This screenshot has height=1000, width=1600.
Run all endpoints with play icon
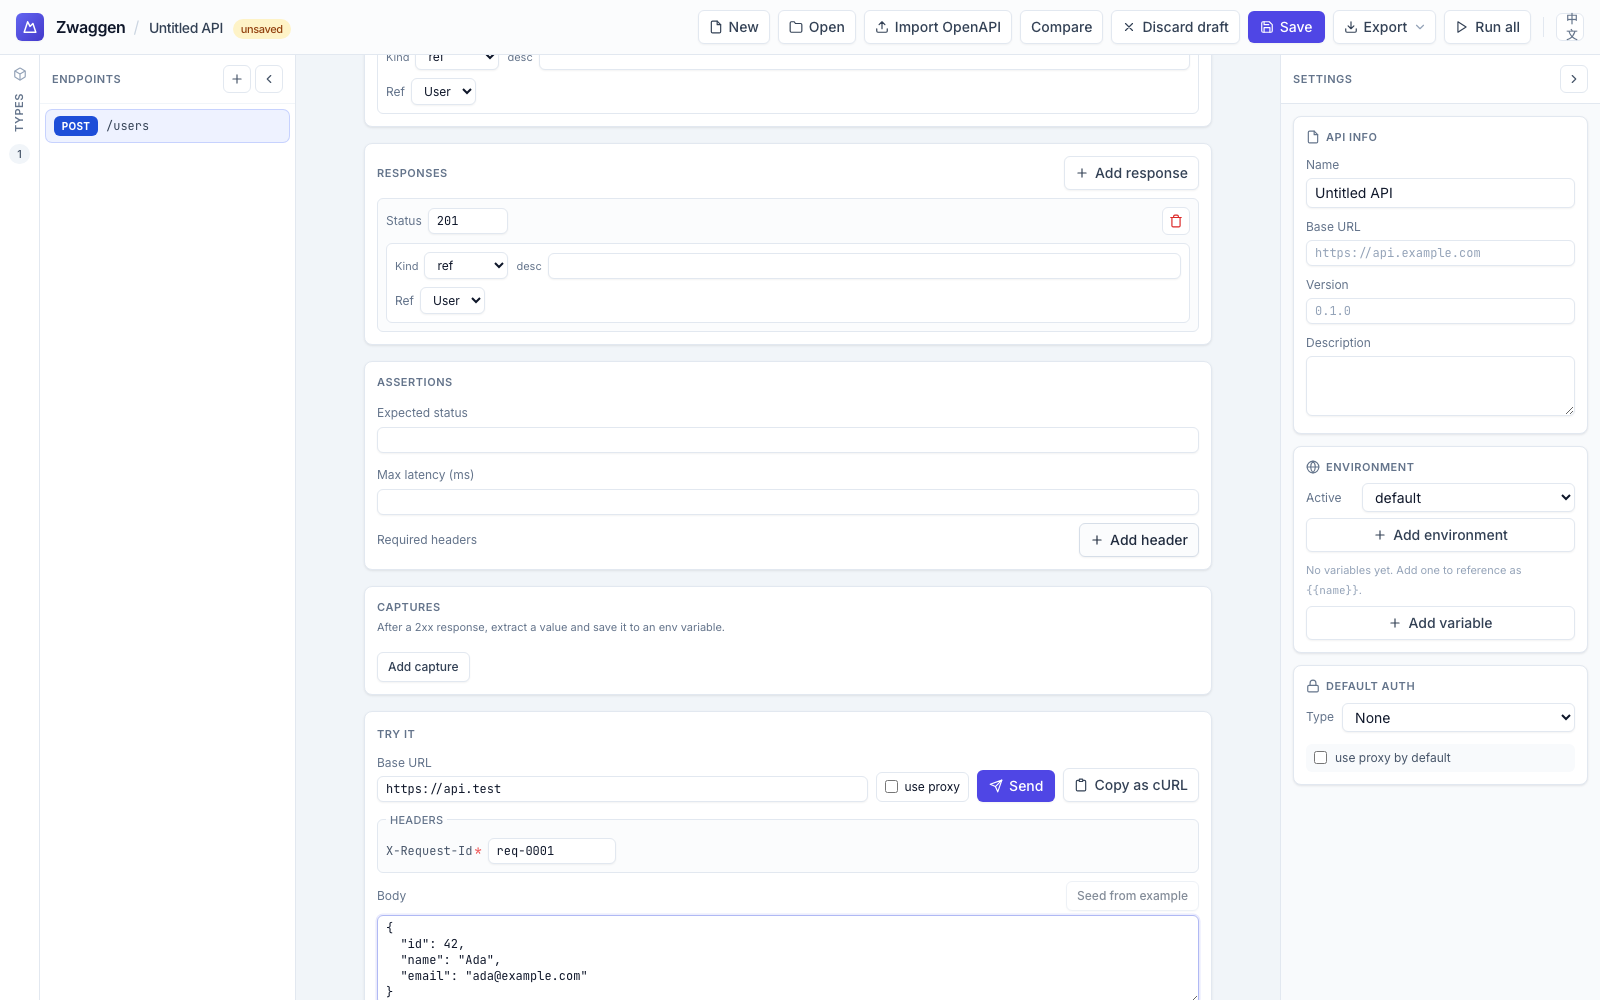(x=1487, y=27)
